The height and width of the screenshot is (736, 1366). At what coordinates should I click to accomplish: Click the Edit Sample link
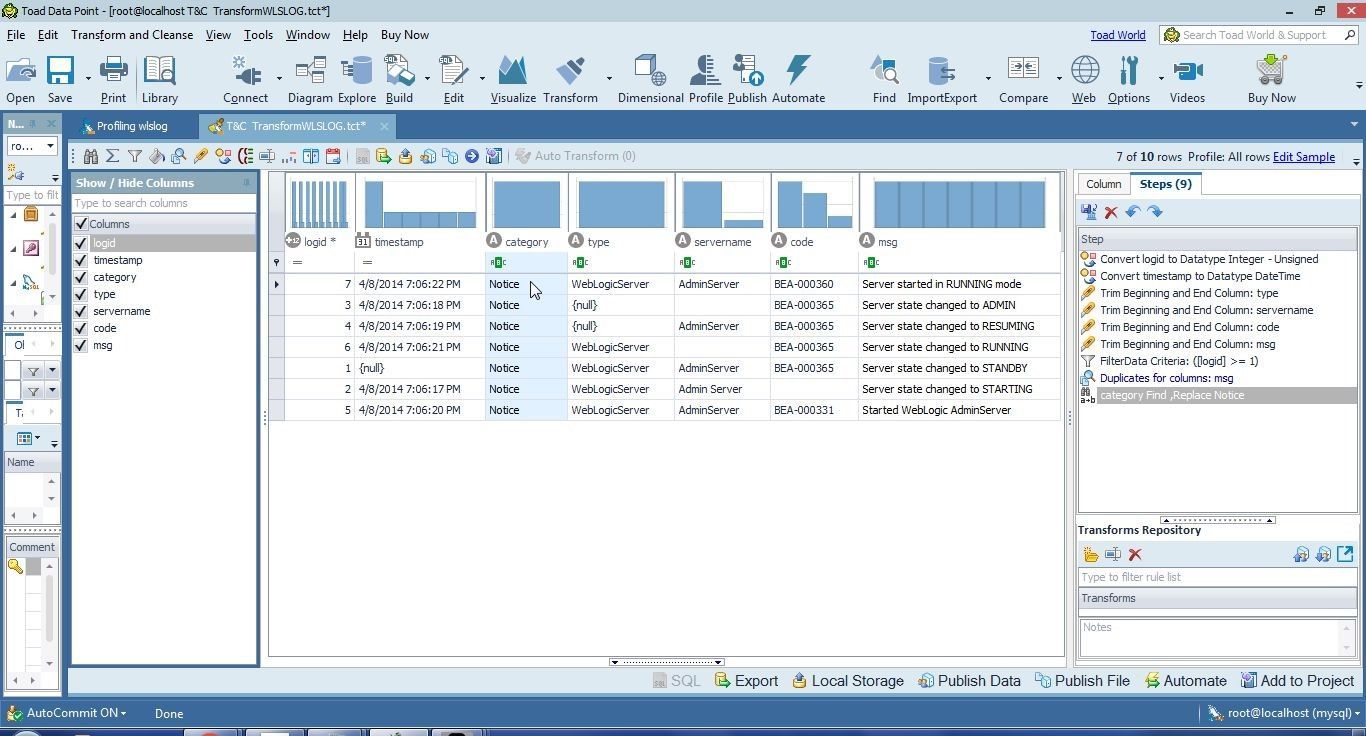(x=1303, y=157)
